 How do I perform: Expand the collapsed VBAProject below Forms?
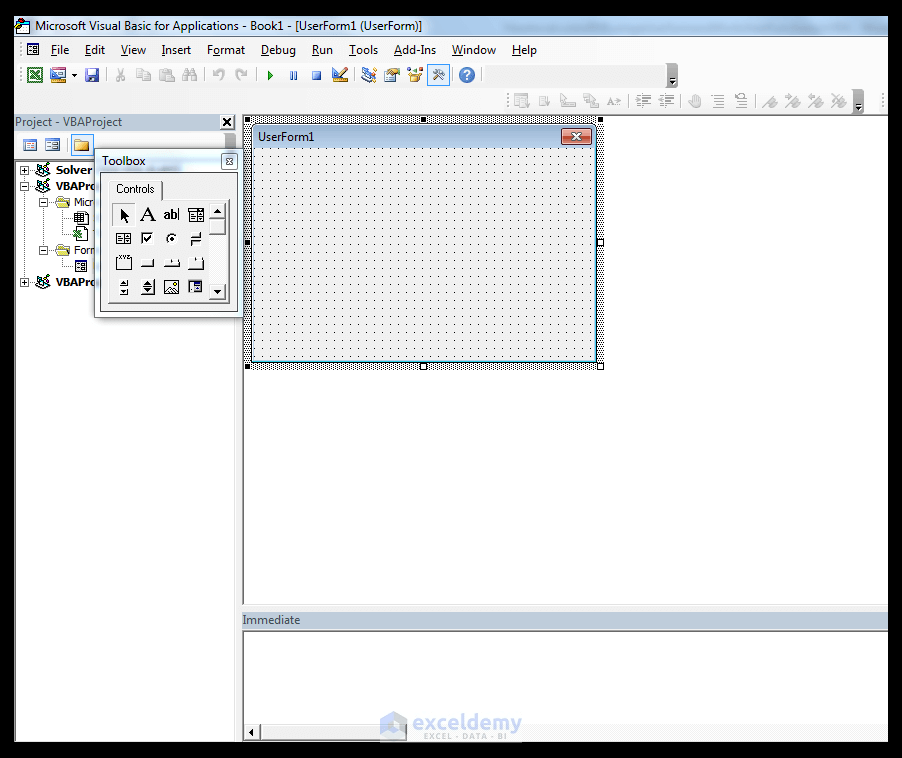25,282
